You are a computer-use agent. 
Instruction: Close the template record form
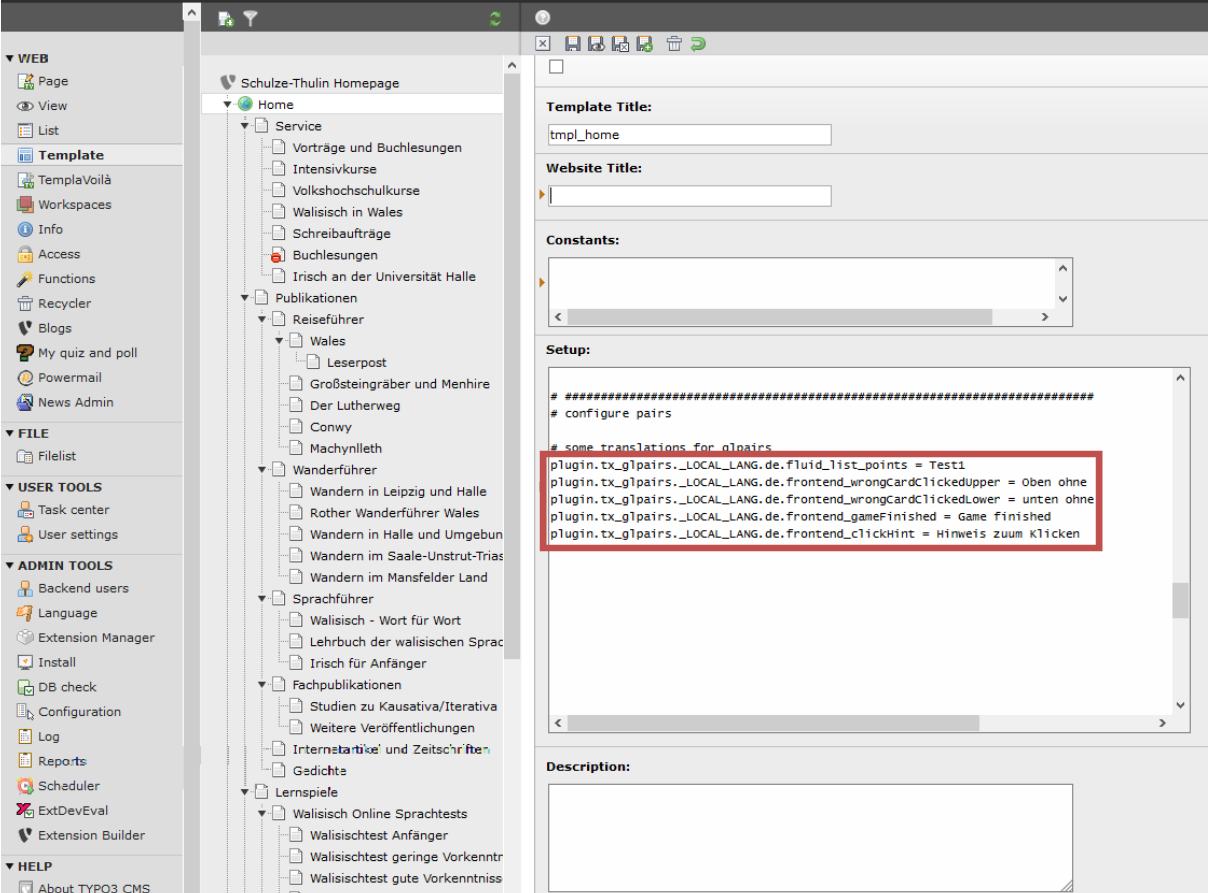tap(543, 44)
